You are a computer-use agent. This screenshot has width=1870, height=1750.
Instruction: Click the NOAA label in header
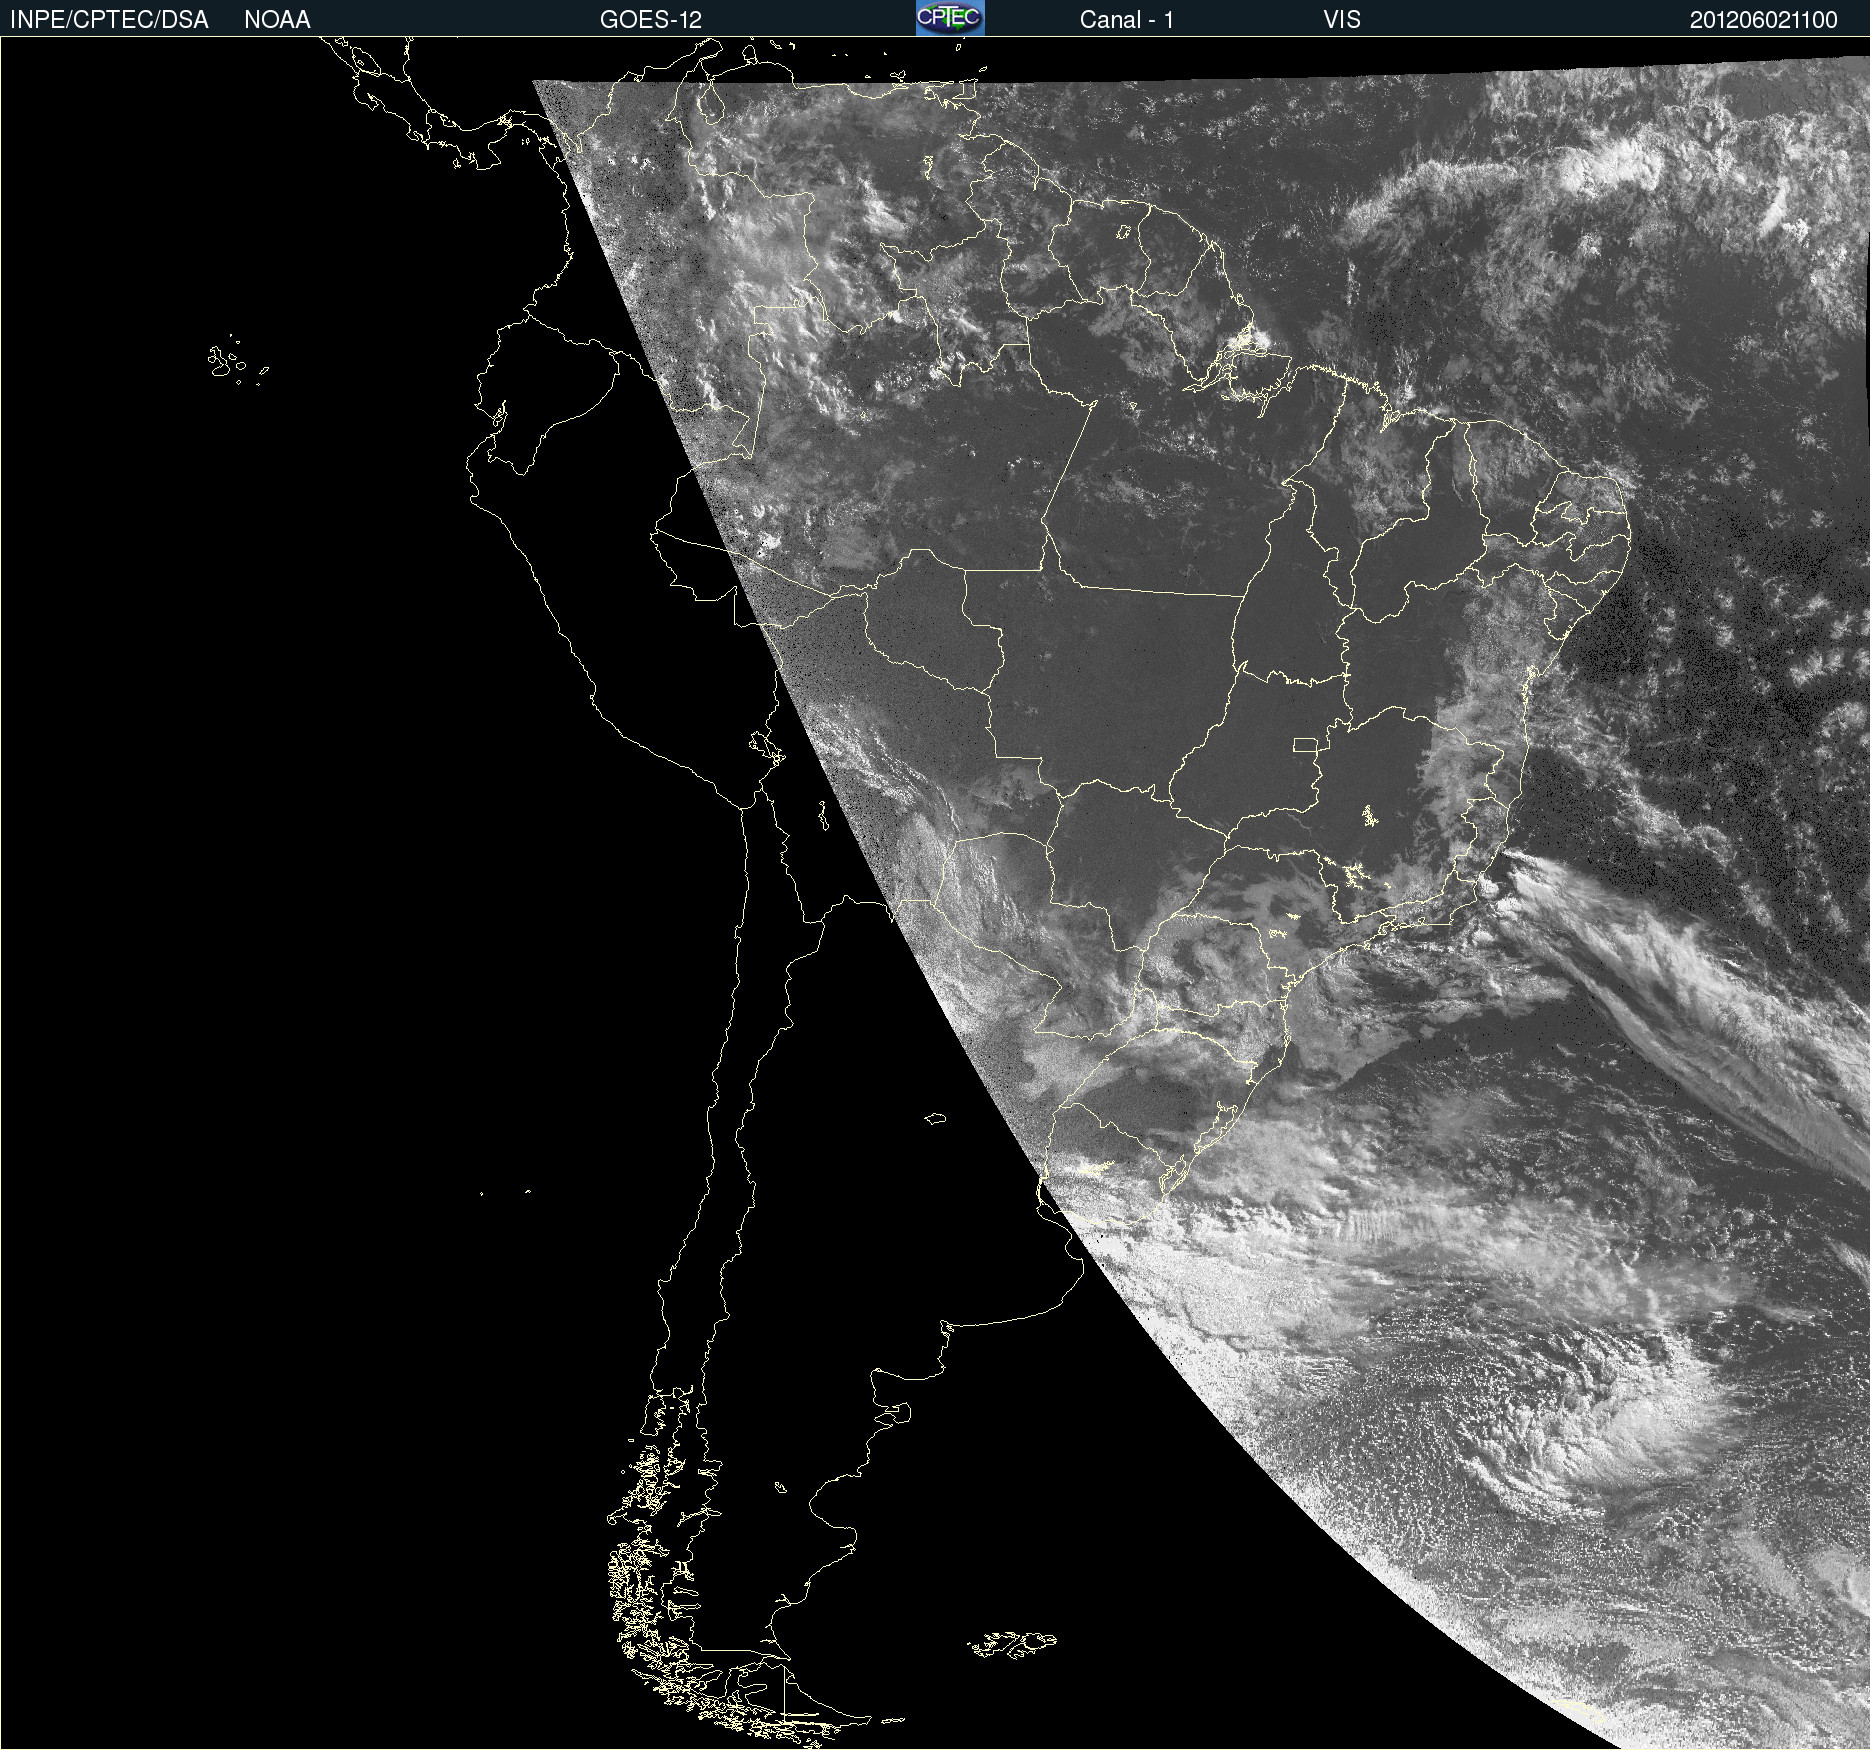[x=277, y=20]
